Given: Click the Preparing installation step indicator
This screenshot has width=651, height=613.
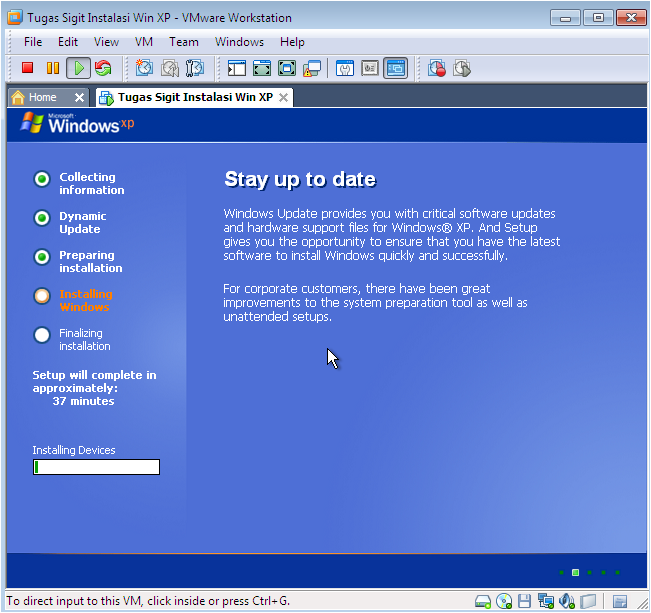Looking at the screenshot, I should (x=42, y=257).
